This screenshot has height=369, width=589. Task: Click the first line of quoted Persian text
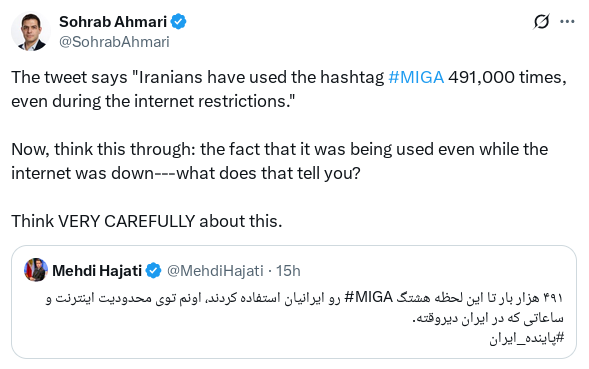pos(305,298)
